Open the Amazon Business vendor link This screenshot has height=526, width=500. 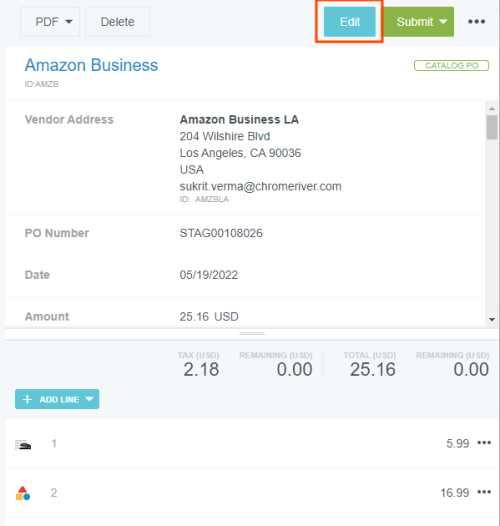[91, 65]
